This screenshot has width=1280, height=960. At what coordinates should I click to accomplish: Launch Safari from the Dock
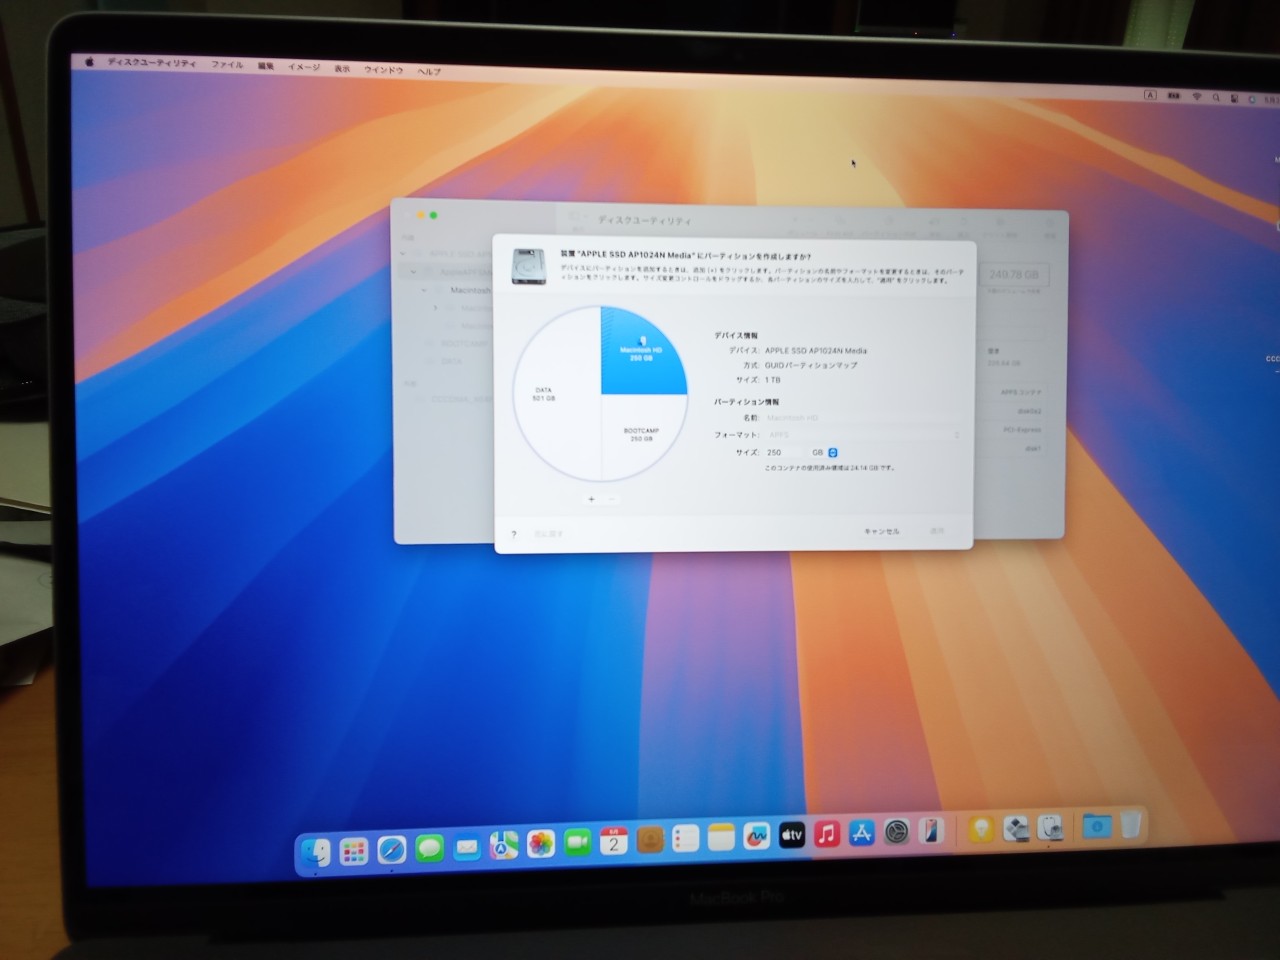[x=392, y=850]
